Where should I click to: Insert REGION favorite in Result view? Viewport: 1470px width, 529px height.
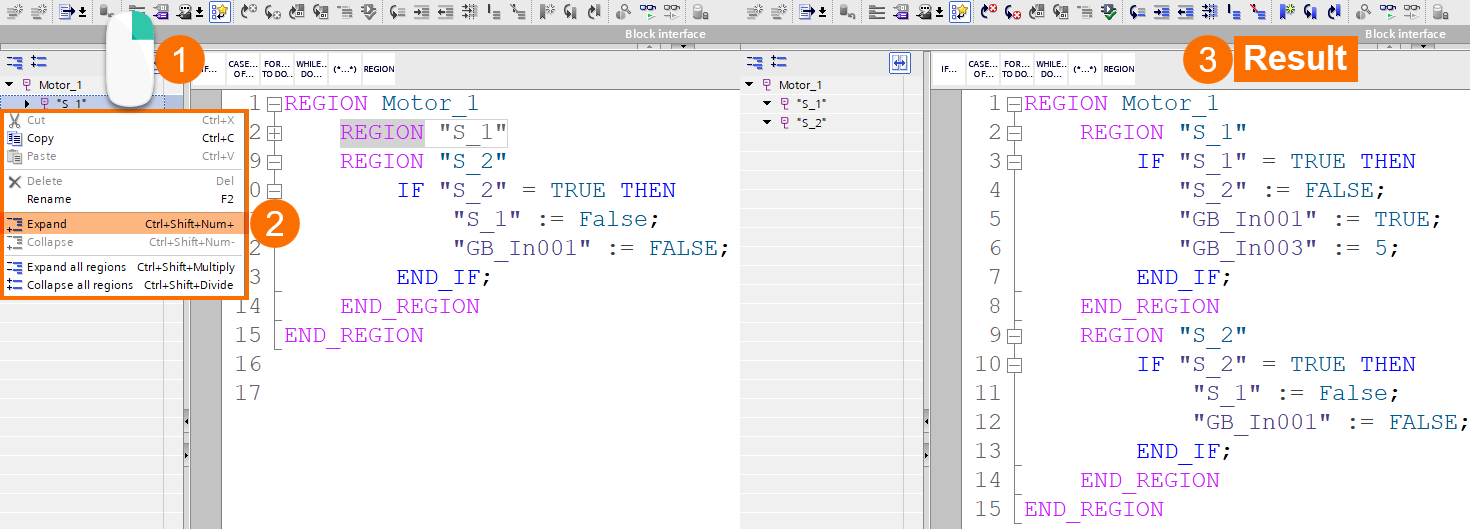tap(1118, 69)
